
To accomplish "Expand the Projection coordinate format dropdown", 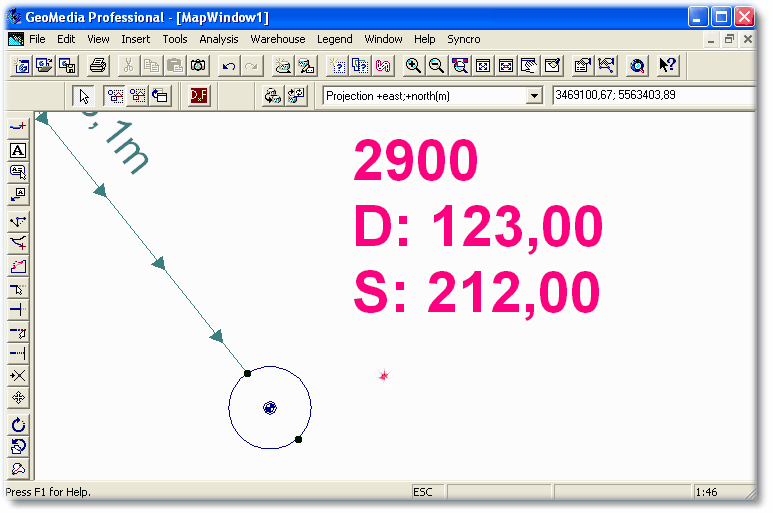I will pyautogui.click(x=534, y=96).
